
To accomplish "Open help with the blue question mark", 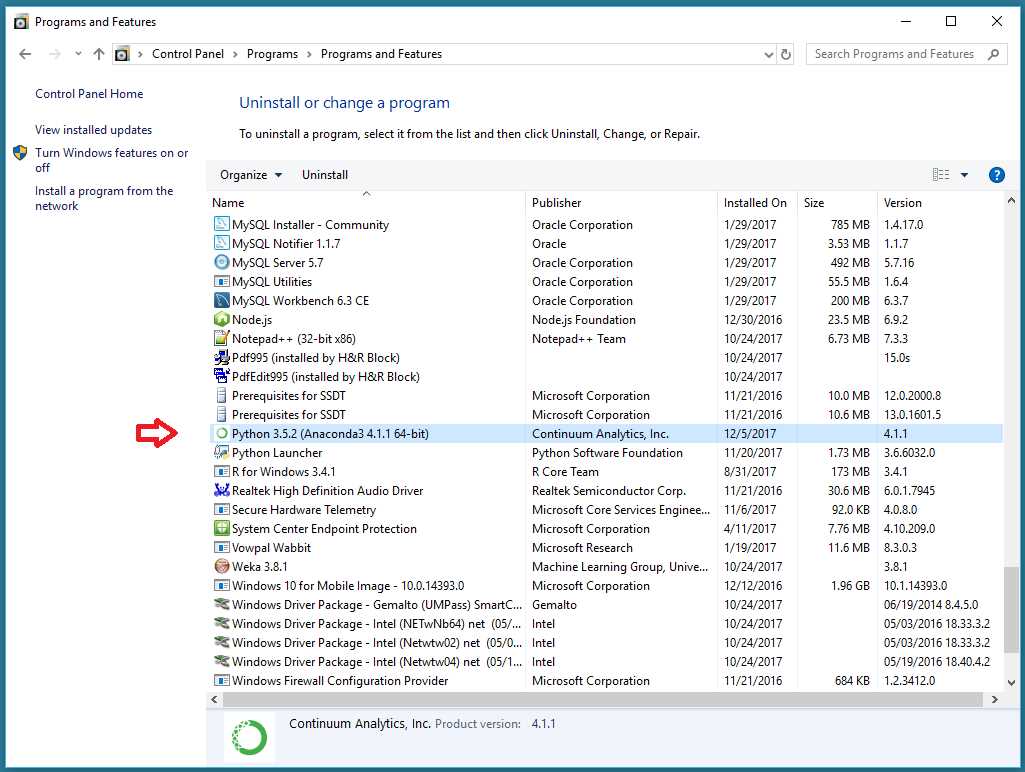I will (x=996, y=175).
